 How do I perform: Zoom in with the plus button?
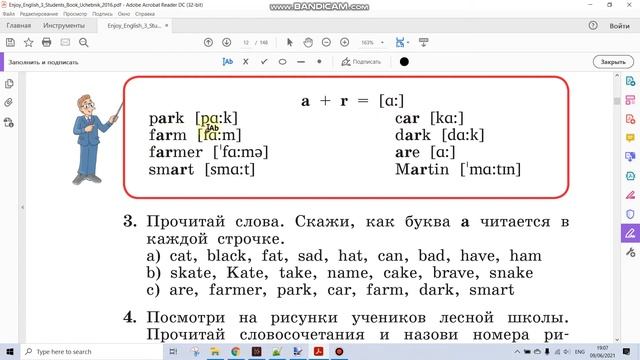[344, 42]
